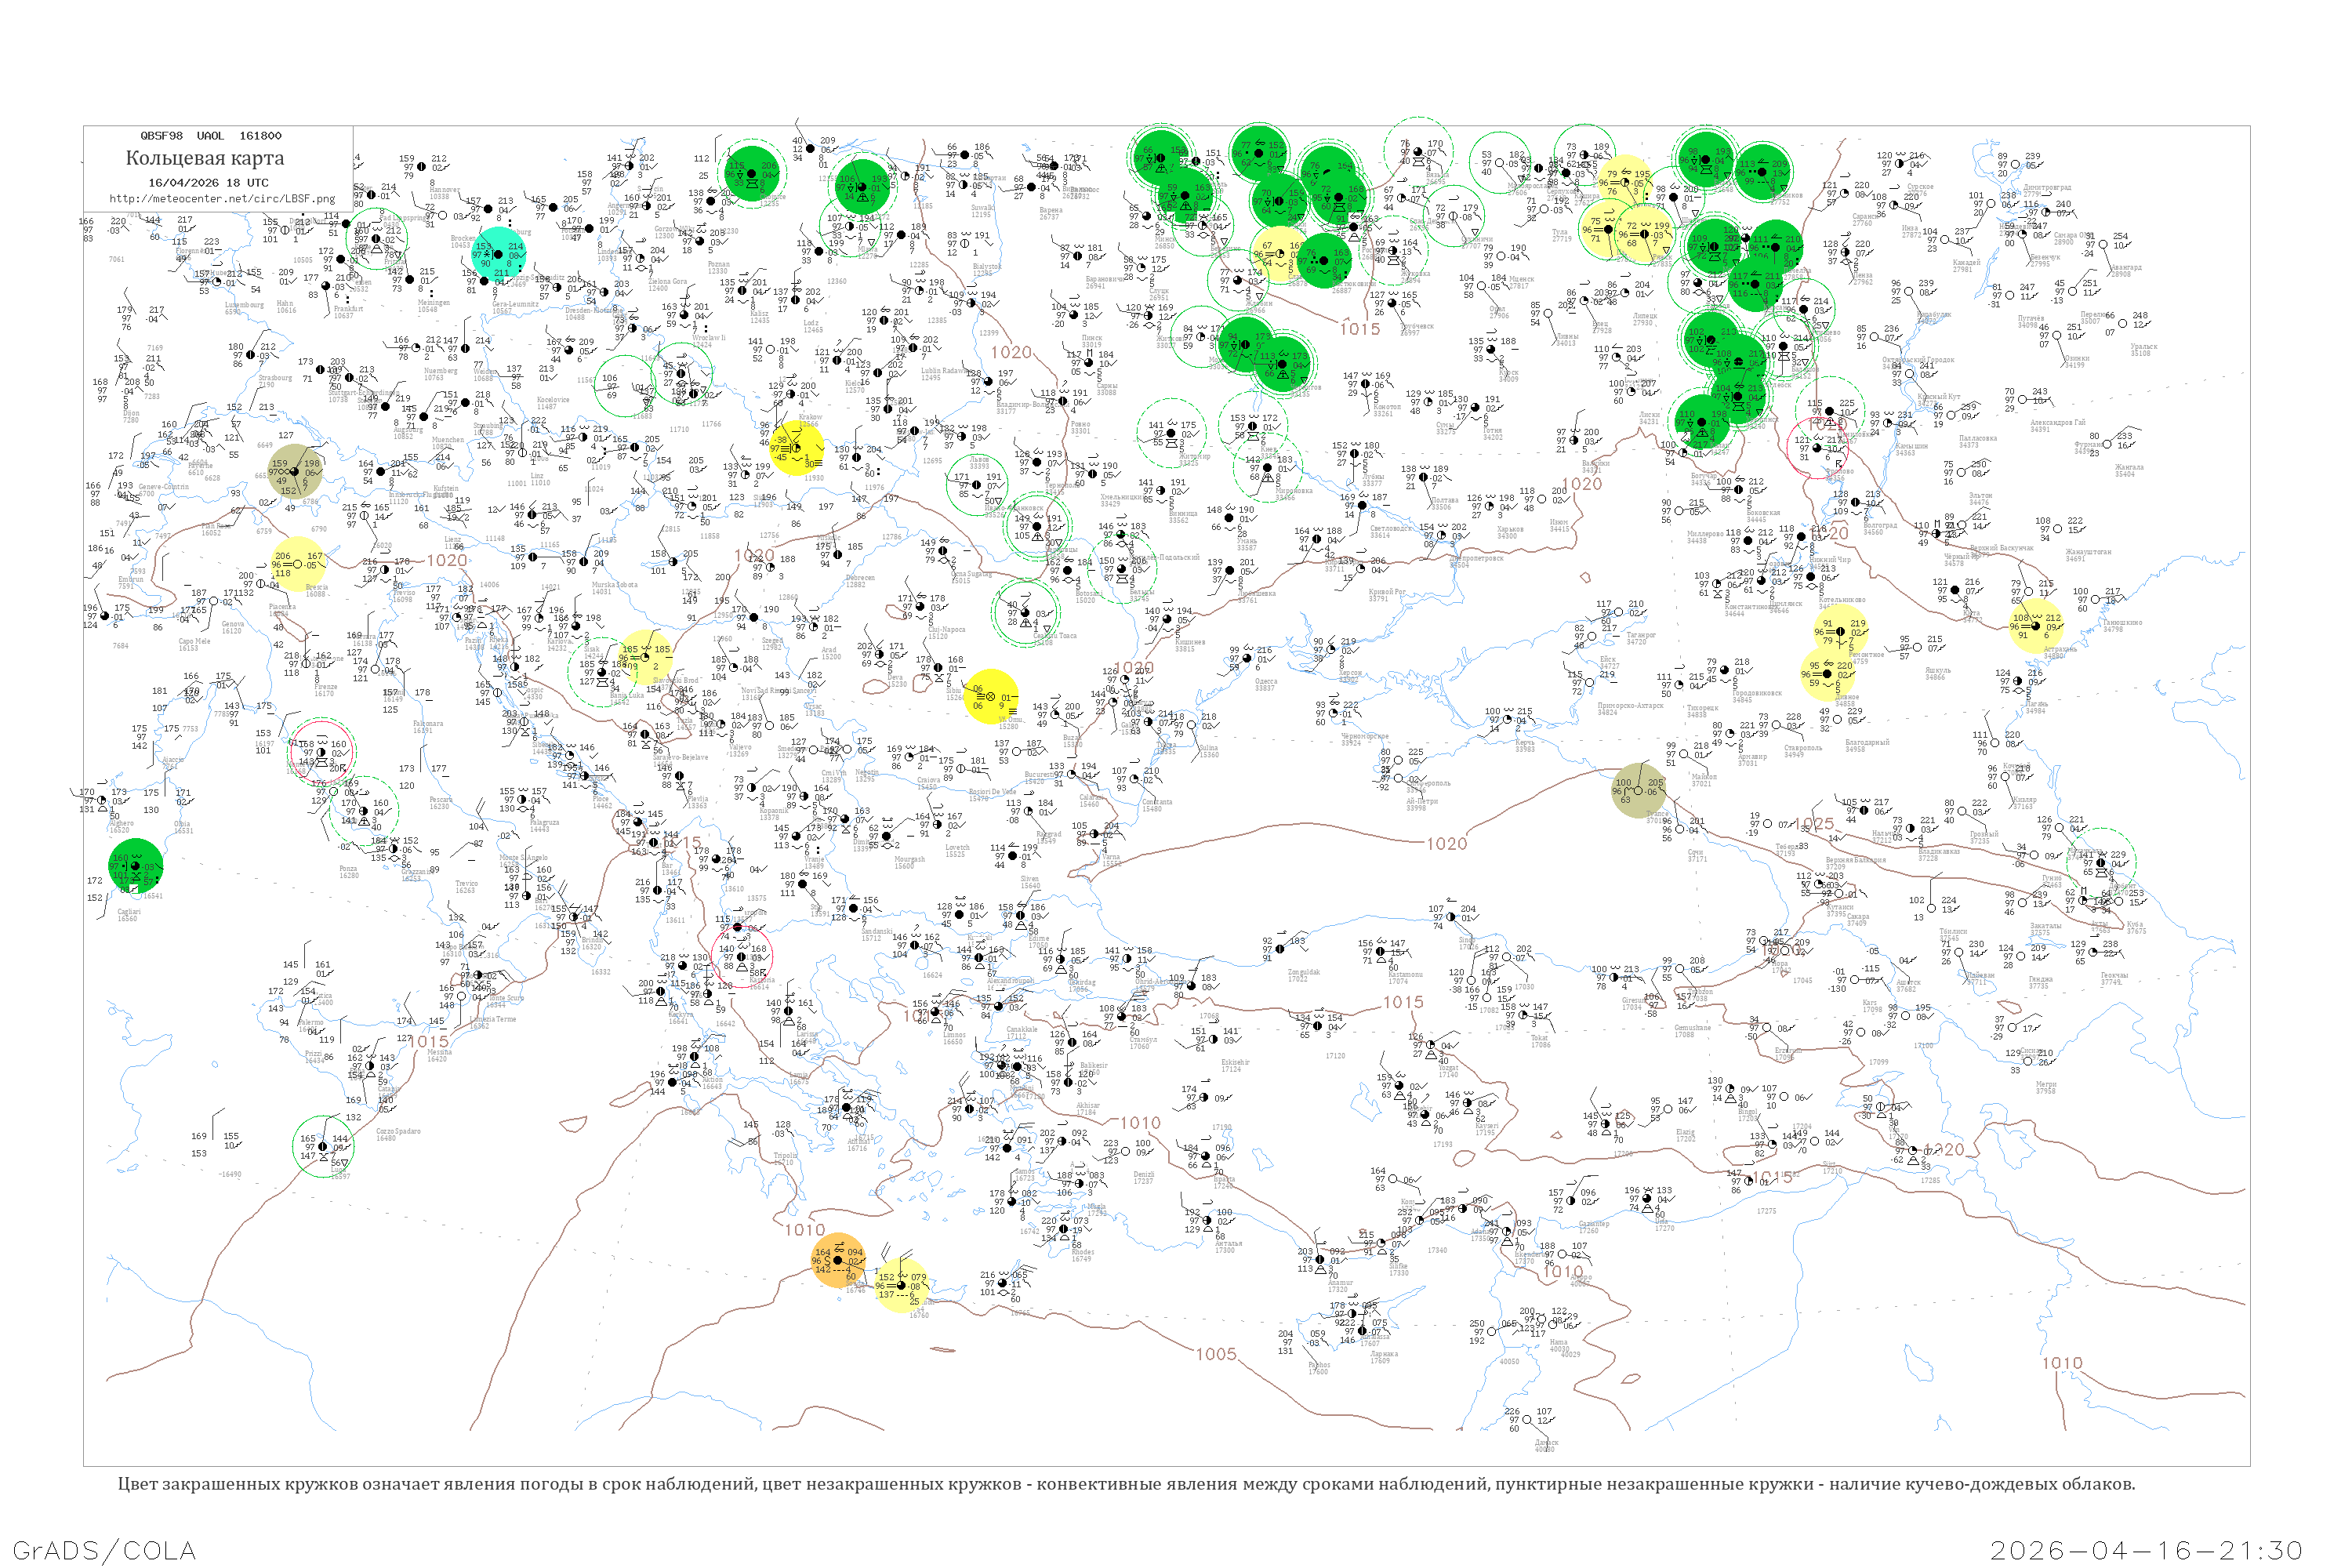Click the pale yellow circle at Brescia
Image resolution: width=2352 pixels, height=1568 pixels.
pos(298,565)
